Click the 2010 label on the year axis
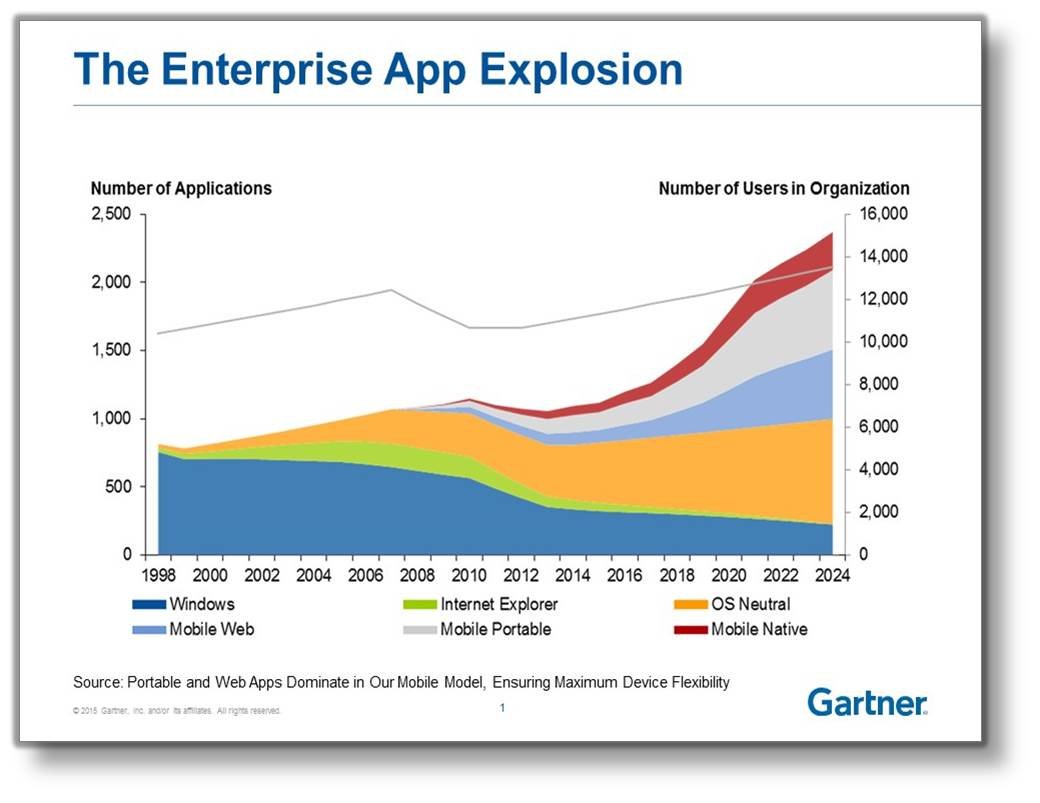Screen dimensions: 1040x803 coord(471,575)
